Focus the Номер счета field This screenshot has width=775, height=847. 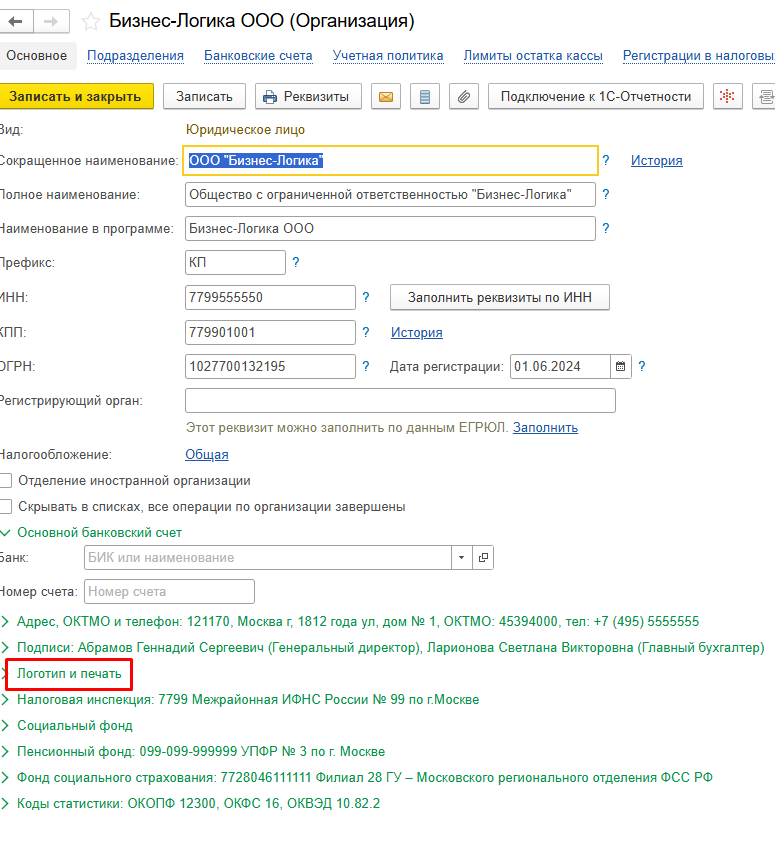[x=169, y=591]
